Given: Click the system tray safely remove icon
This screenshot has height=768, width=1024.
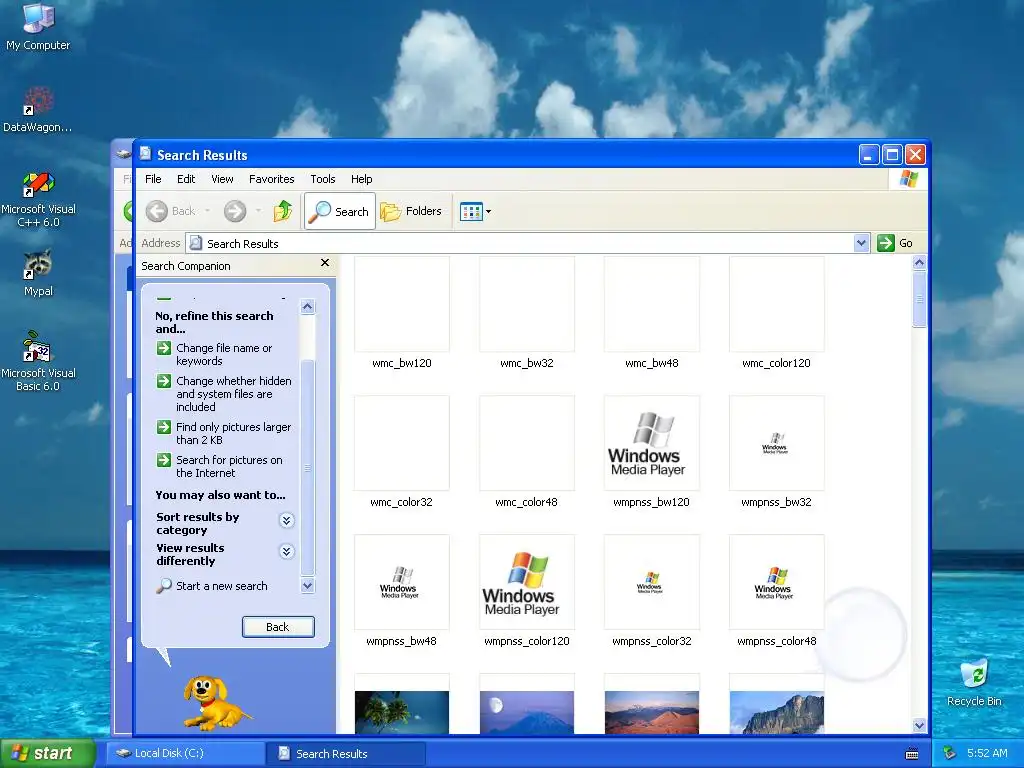Looking at the screenshot, I should coord(950,753).
